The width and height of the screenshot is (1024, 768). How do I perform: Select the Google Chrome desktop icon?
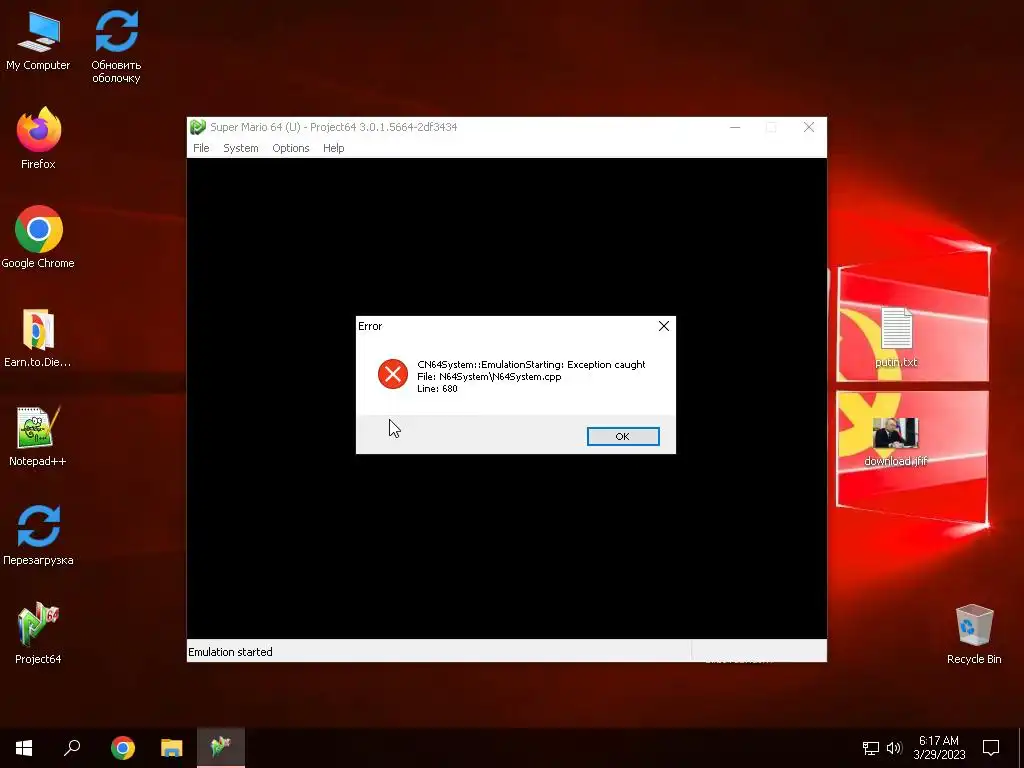click(x=38, y=237)
